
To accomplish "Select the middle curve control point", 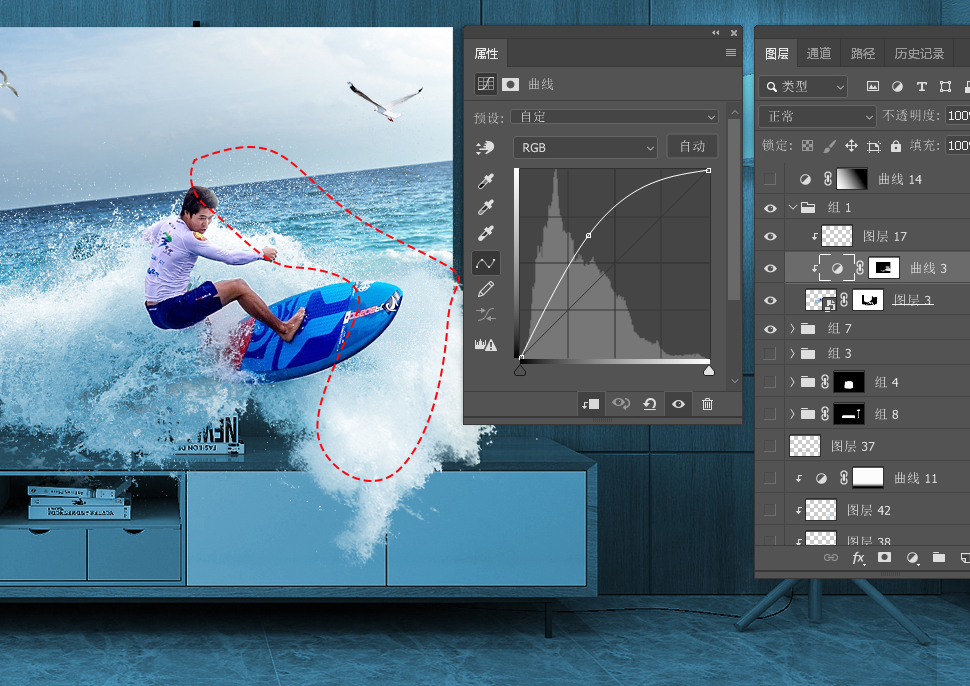I will [x=588, y=235].
